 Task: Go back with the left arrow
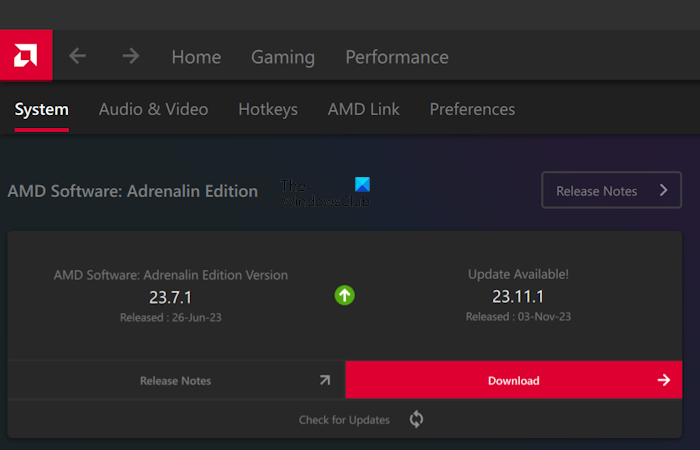click(78, 56)
